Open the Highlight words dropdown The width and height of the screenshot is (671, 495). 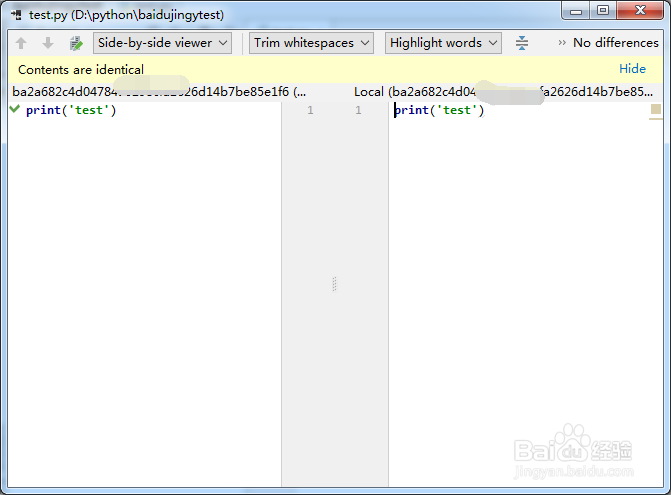[443, 43]
